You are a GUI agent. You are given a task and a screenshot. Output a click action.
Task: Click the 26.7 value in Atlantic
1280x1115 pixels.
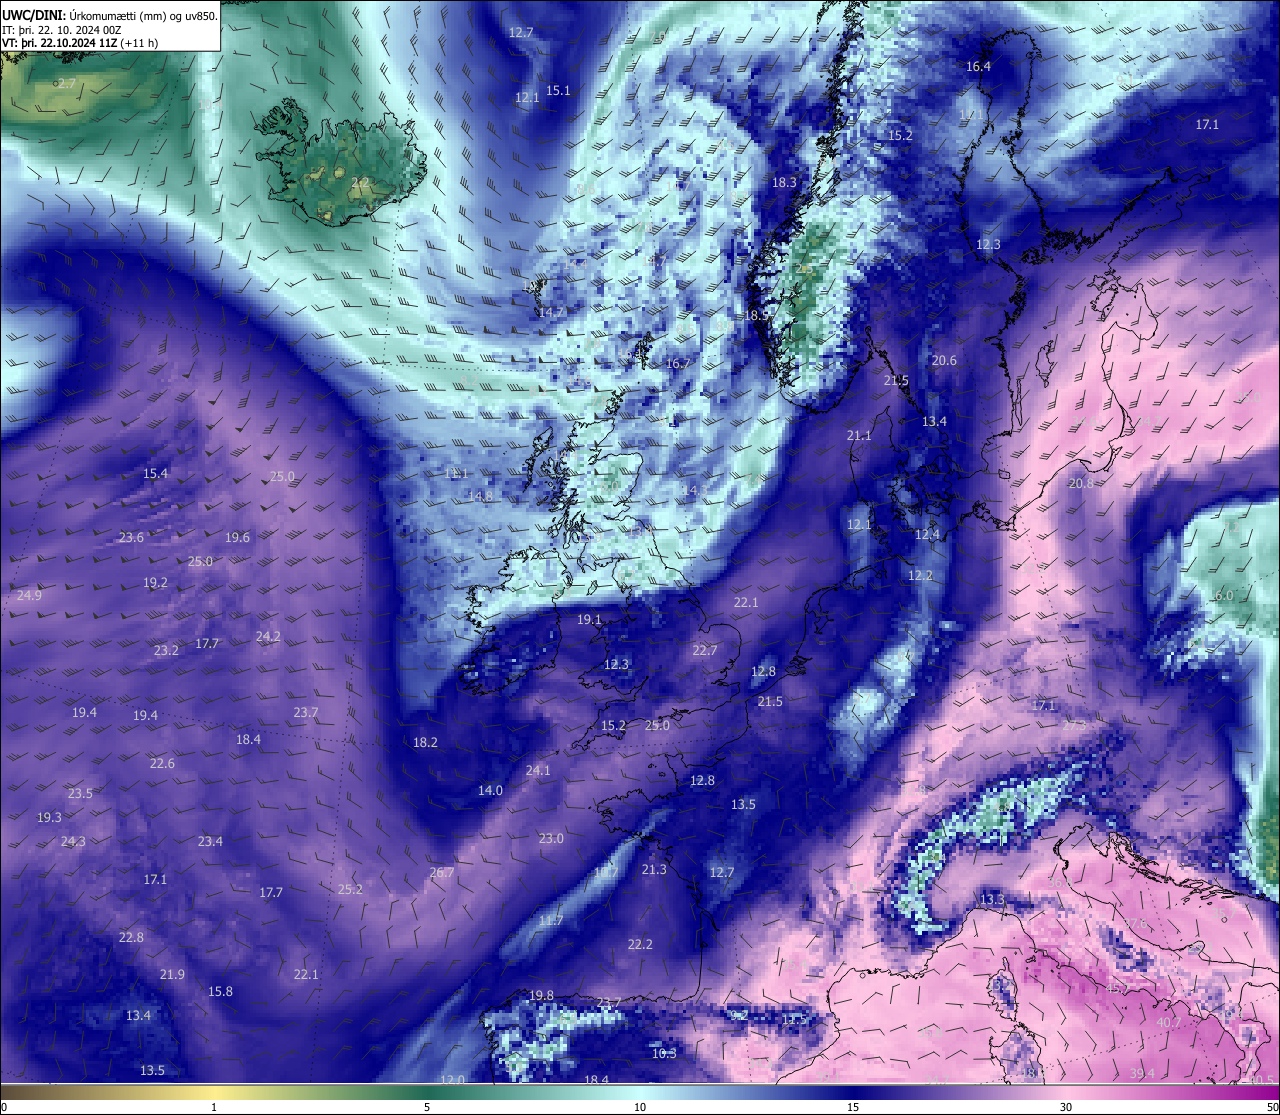442,872
